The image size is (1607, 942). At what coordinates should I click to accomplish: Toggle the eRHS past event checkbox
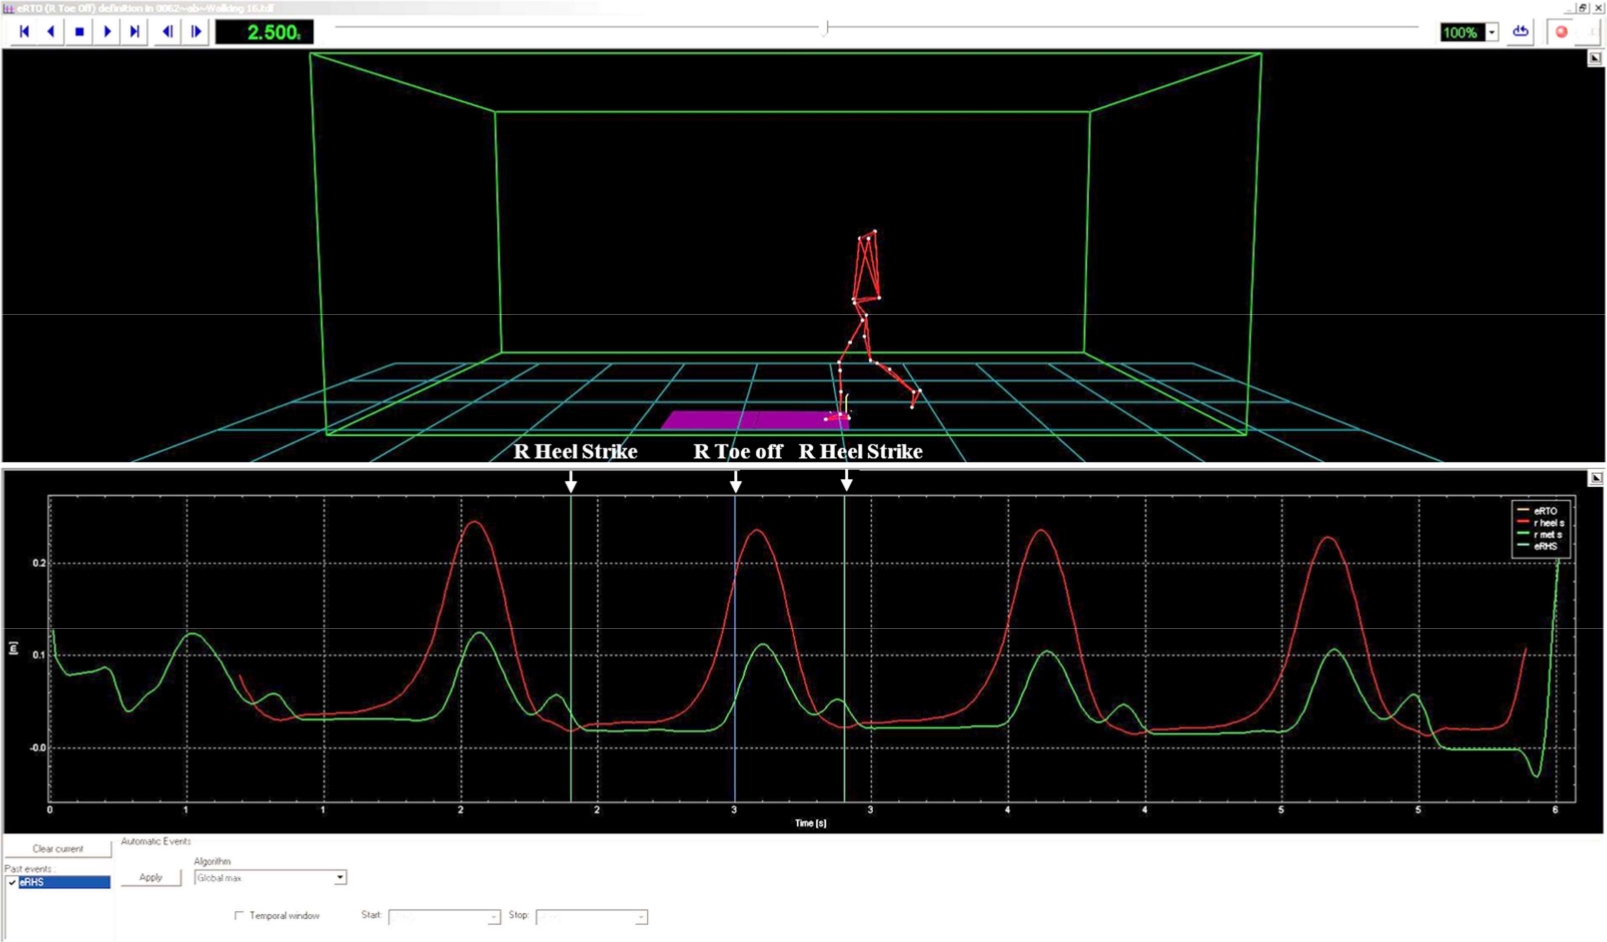point(12,883)
